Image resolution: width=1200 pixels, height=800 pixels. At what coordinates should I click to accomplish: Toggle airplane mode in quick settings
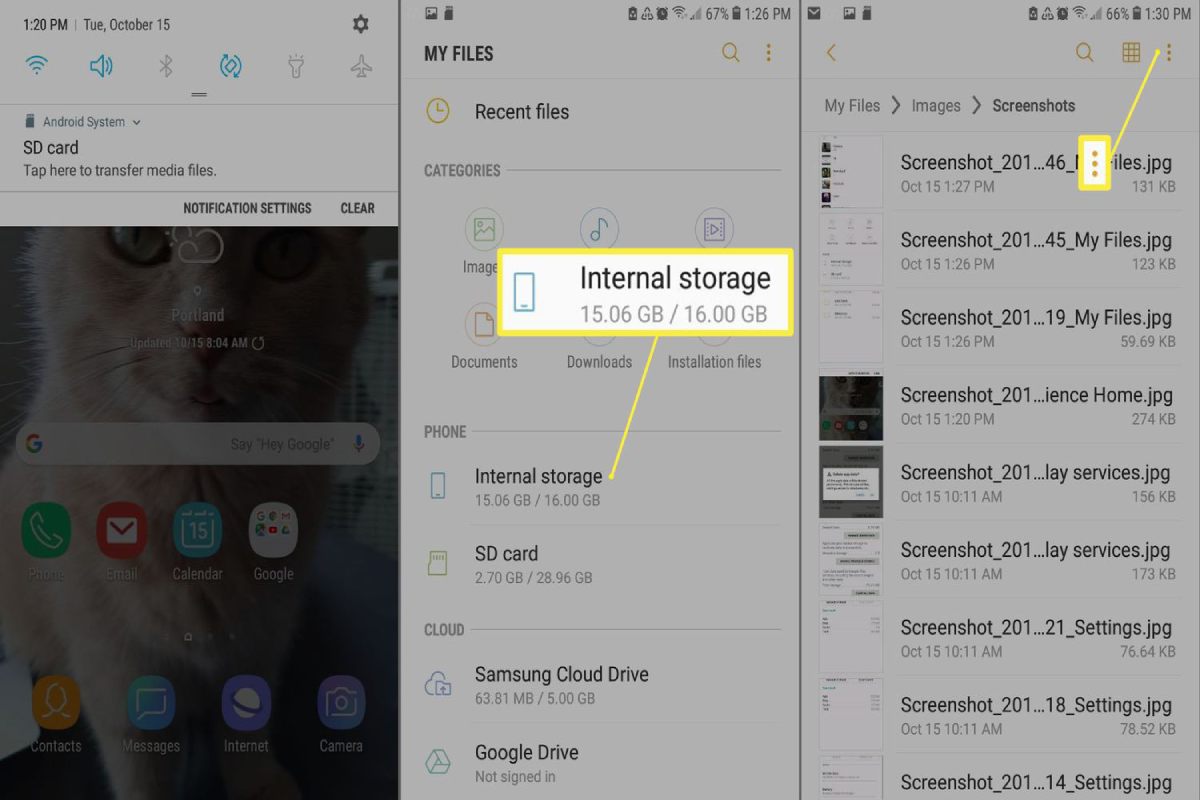pyautogui.click(x=361, y=67)
